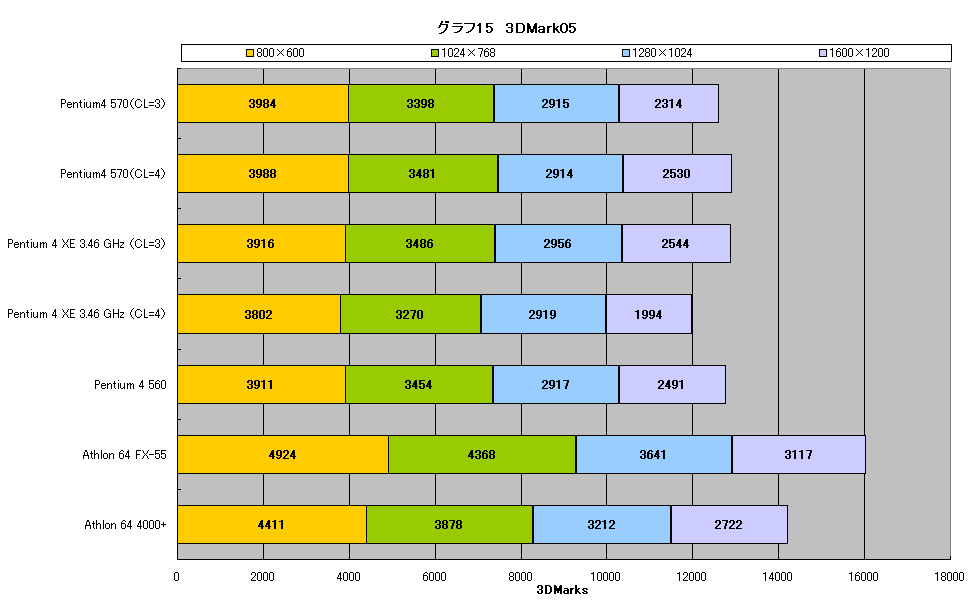The height and width of the screenshot is (604, 972).
Task: Click the lavender bar segment valued 1994
Action: tap(649, 314)
